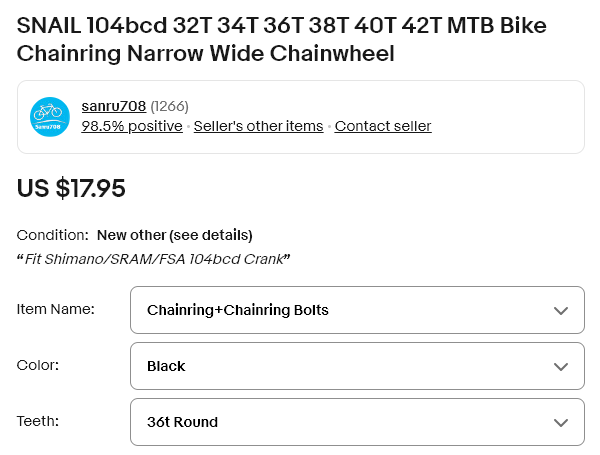Click the US $17.95 price
The width and height of the screenshot is (600, 455).
71,188
